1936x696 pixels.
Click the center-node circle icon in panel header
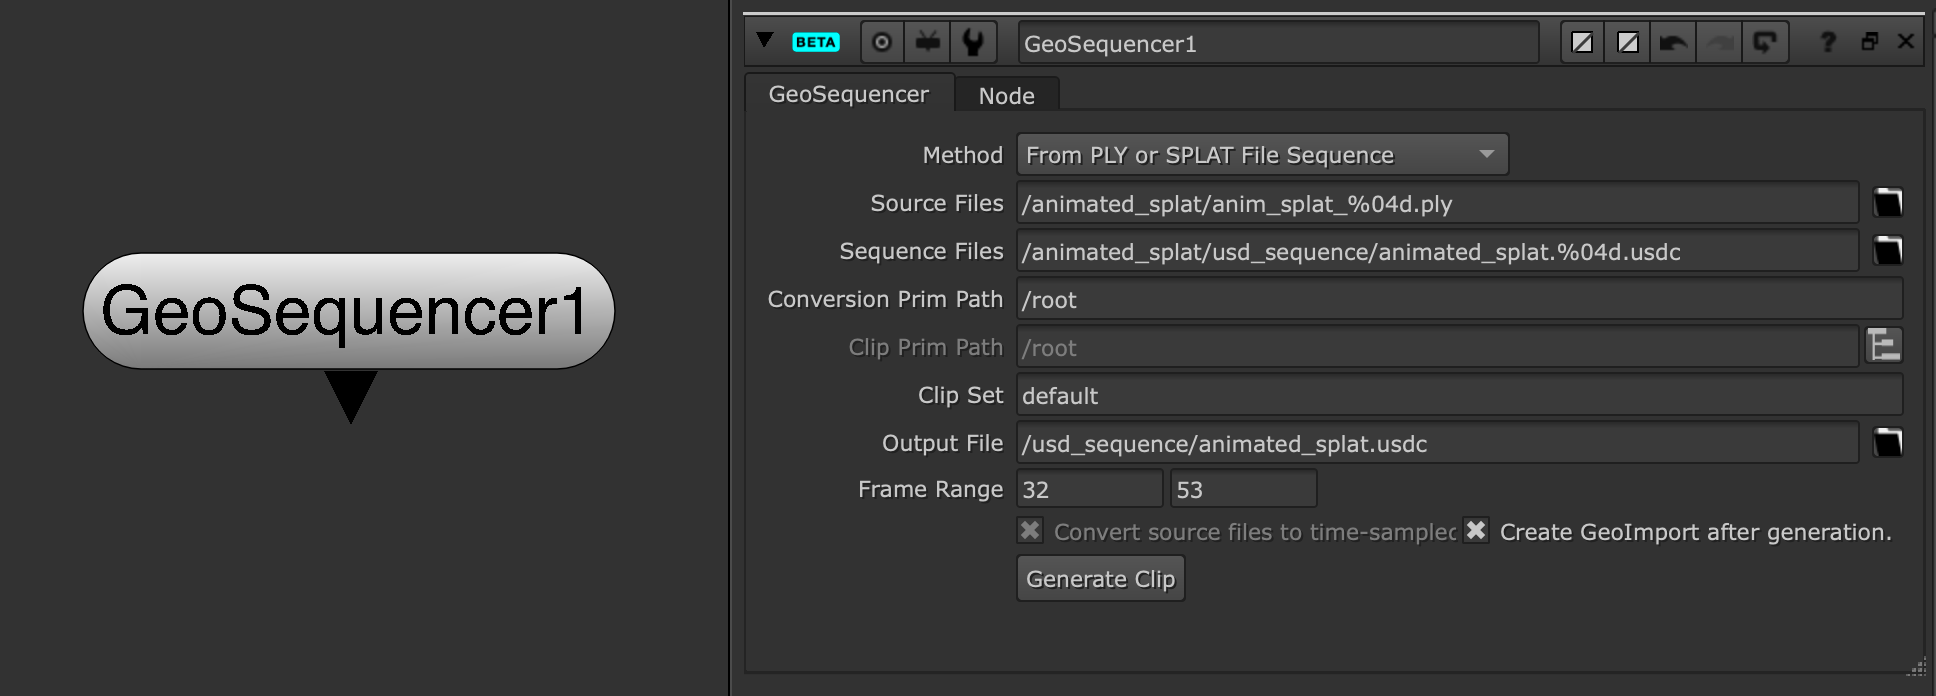click(881, 42)
